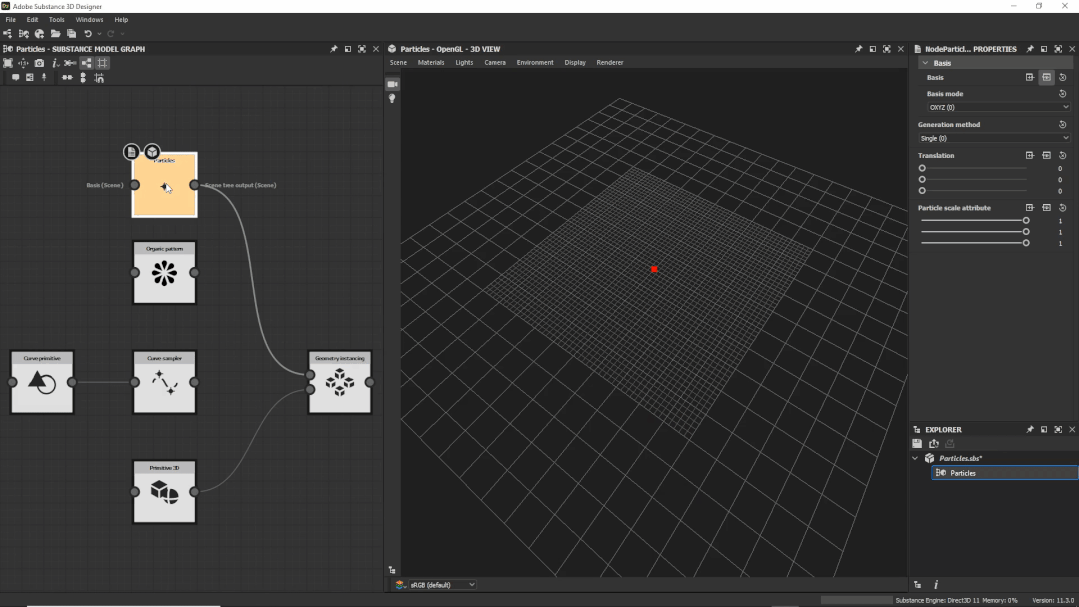1079x607 pixels.
Task: Click the new Substance graph icon in main toolbar
Action: (8, 34)
